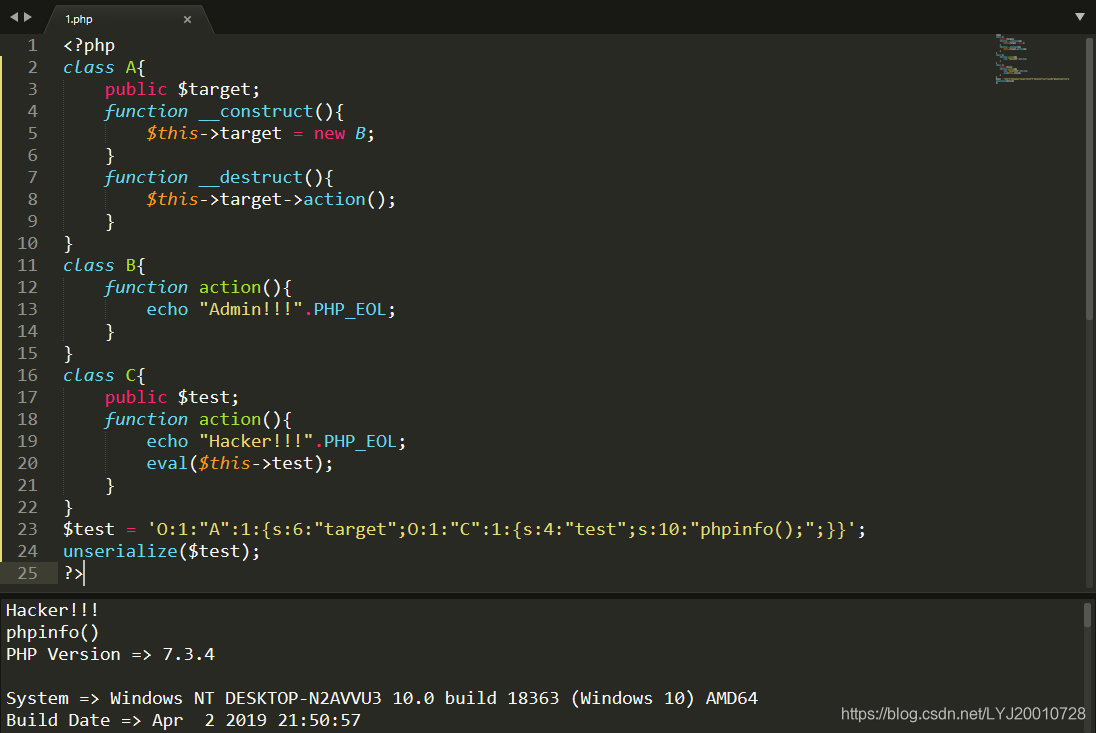
Task: Go to the next tab with the right arrow
Action: pyautogui.click(x=28, y=17)
